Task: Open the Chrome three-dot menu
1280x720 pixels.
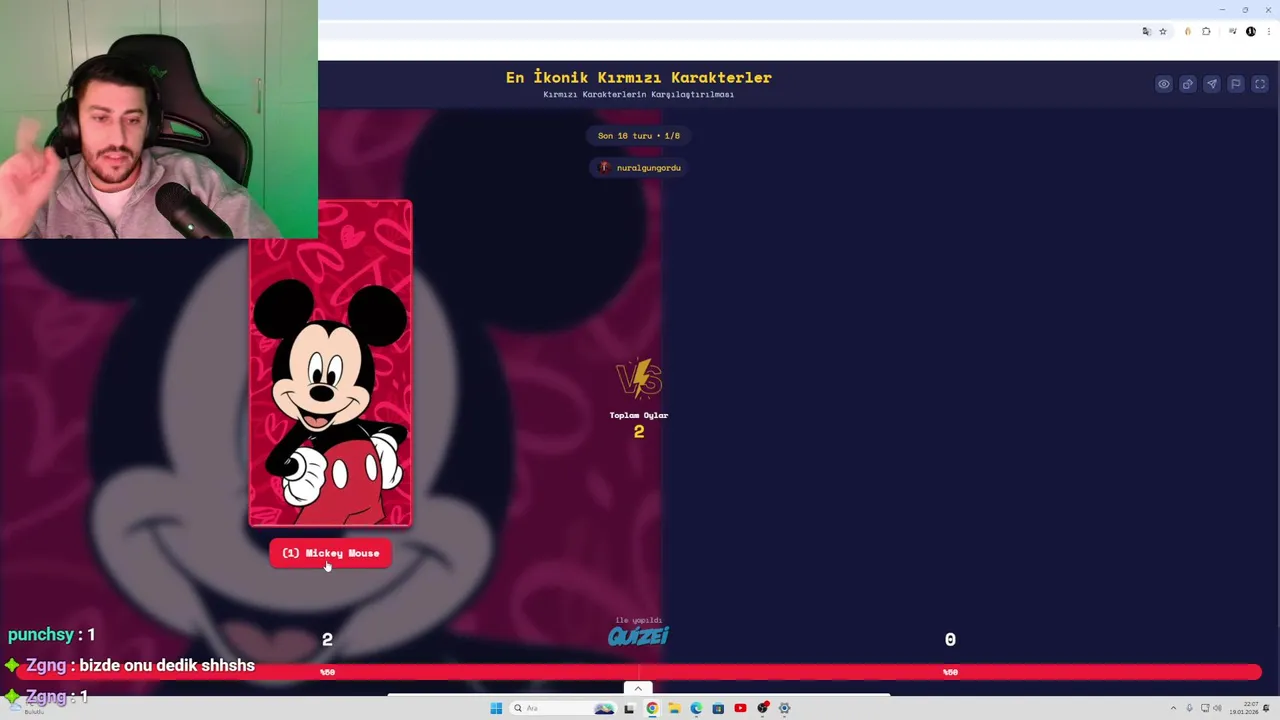Action: pyautogui.click(x=1269, y=32)
